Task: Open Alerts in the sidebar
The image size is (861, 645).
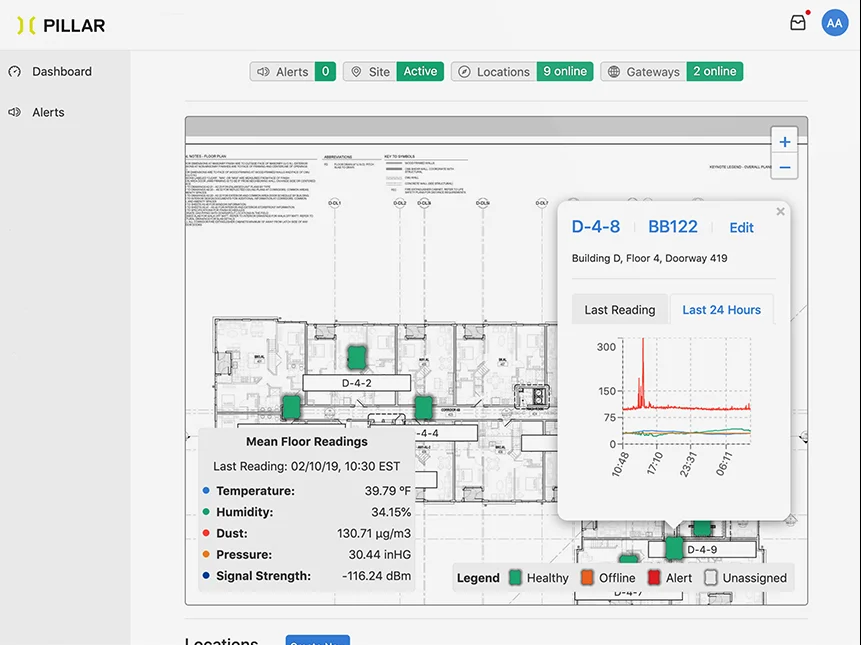Action: point(48,112)
